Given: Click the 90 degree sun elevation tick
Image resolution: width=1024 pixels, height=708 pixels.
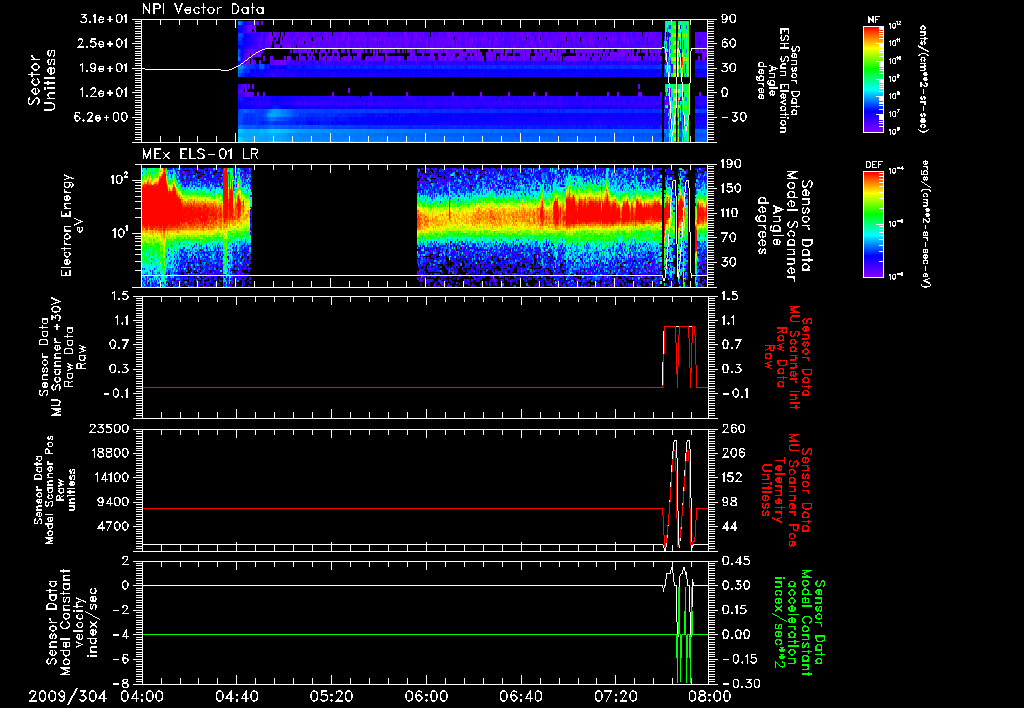Looking at the screenshot, I should coord(729,19).
